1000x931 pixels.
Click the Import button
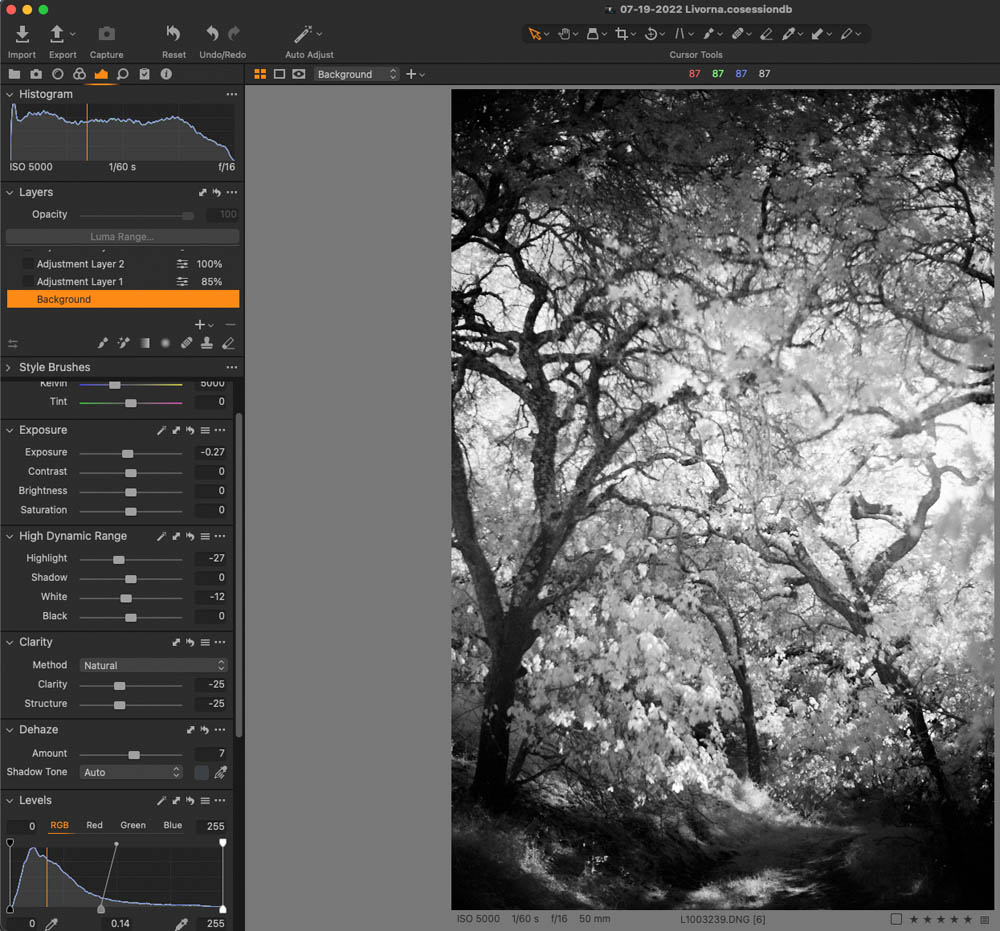coord(22,42)
